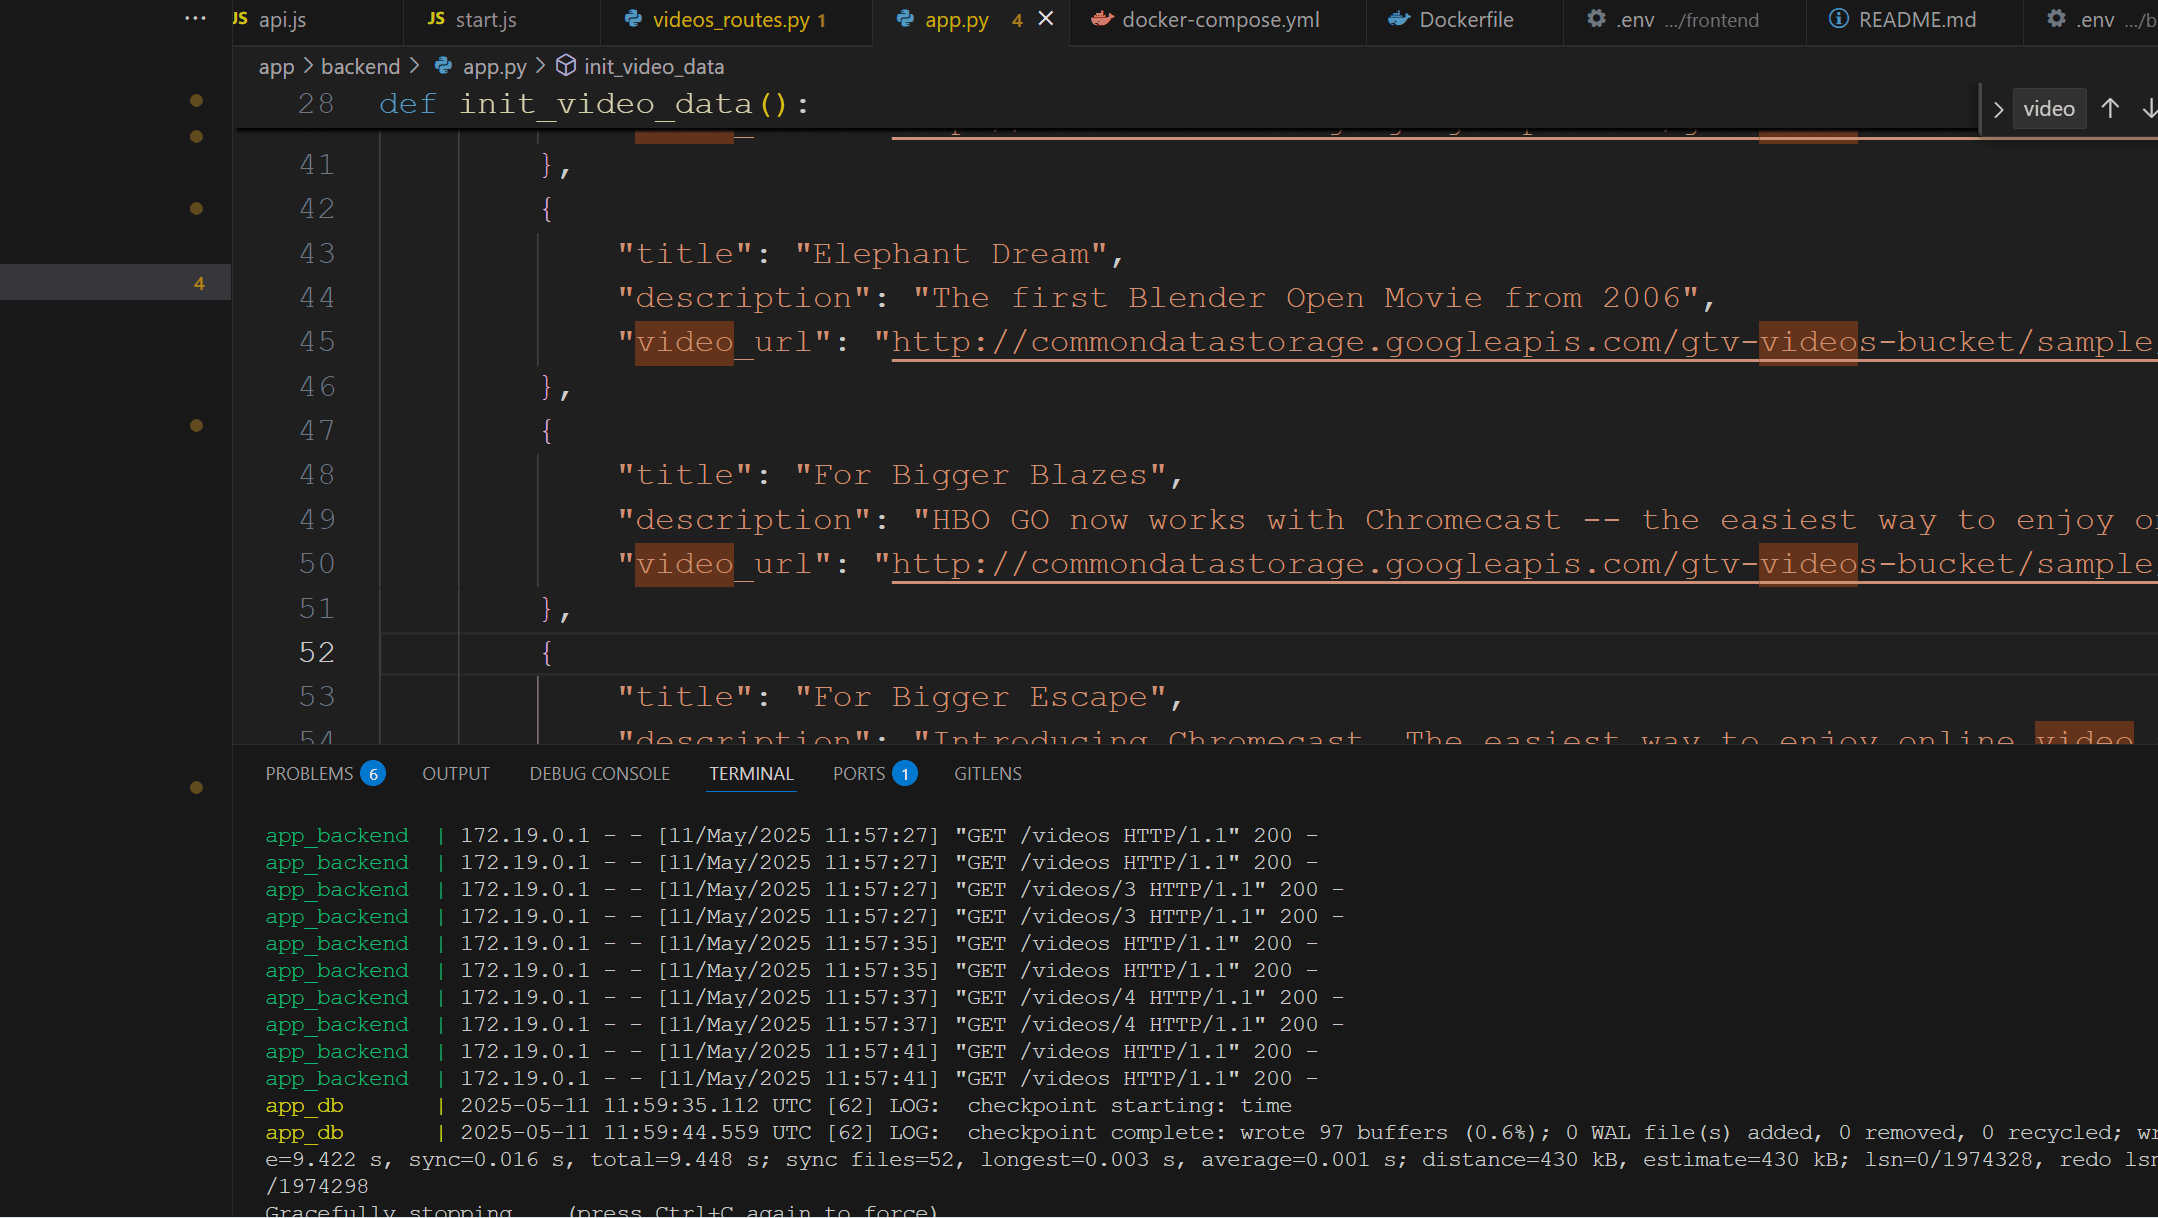Close the app.py editor tab

pyautogui.click(x=1046, y=19)
